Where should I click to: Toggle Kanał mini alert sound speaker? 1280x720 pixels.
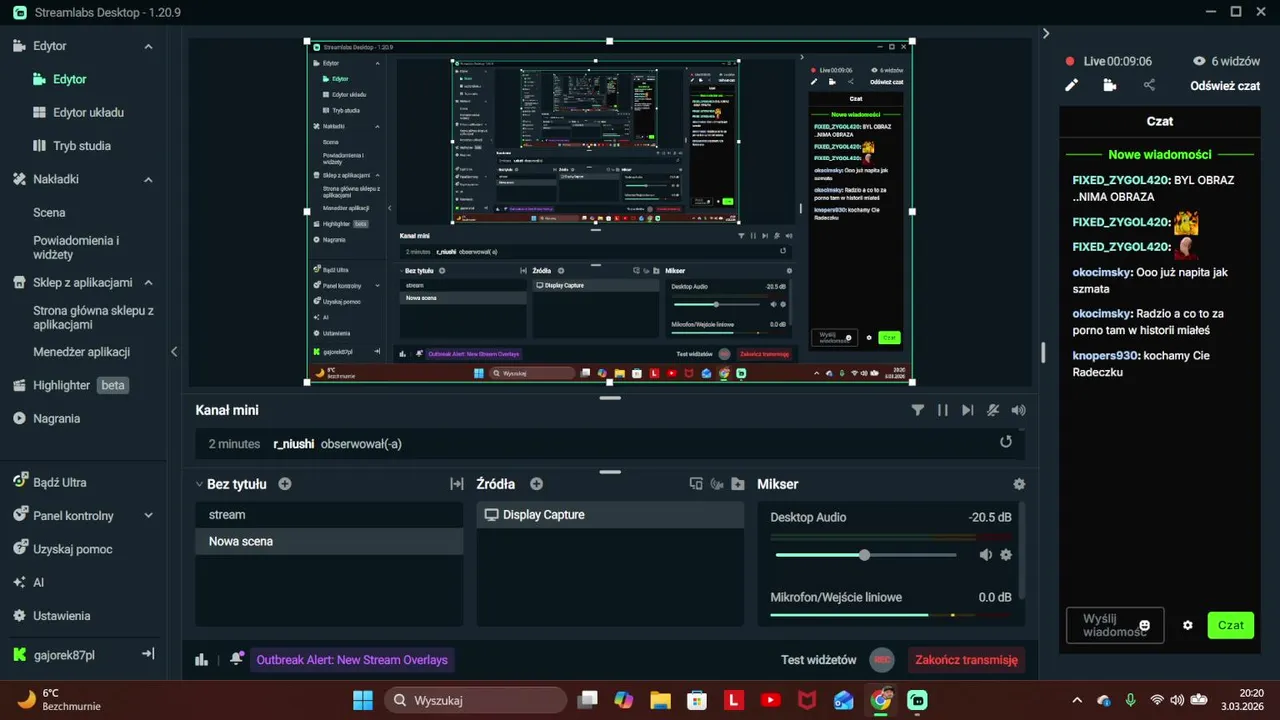(x=1018, y=410)
